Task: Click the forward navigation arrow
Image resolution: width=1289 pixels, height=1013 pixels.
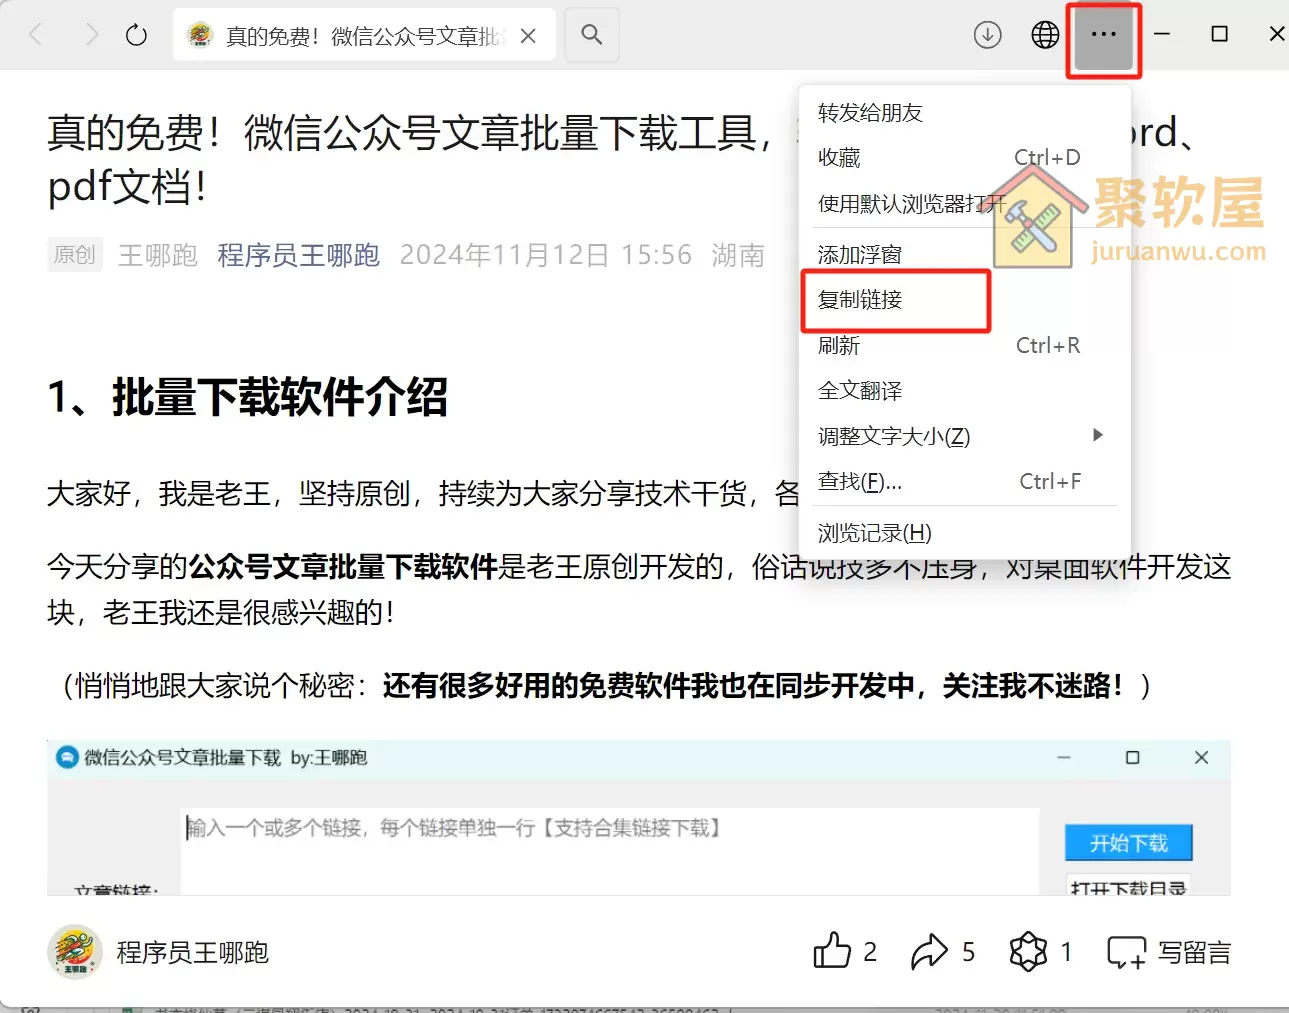Action: tap(90, 33)
